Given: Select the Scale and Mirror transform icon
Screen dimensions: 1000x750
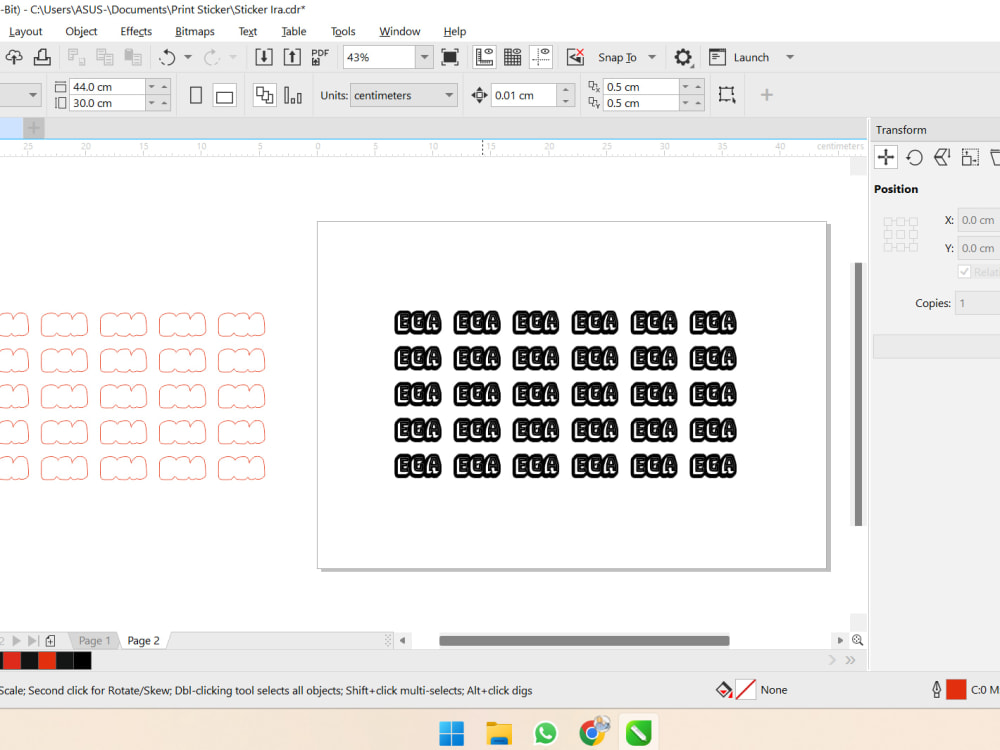Looking at the screenshot, I should [942, 157].
